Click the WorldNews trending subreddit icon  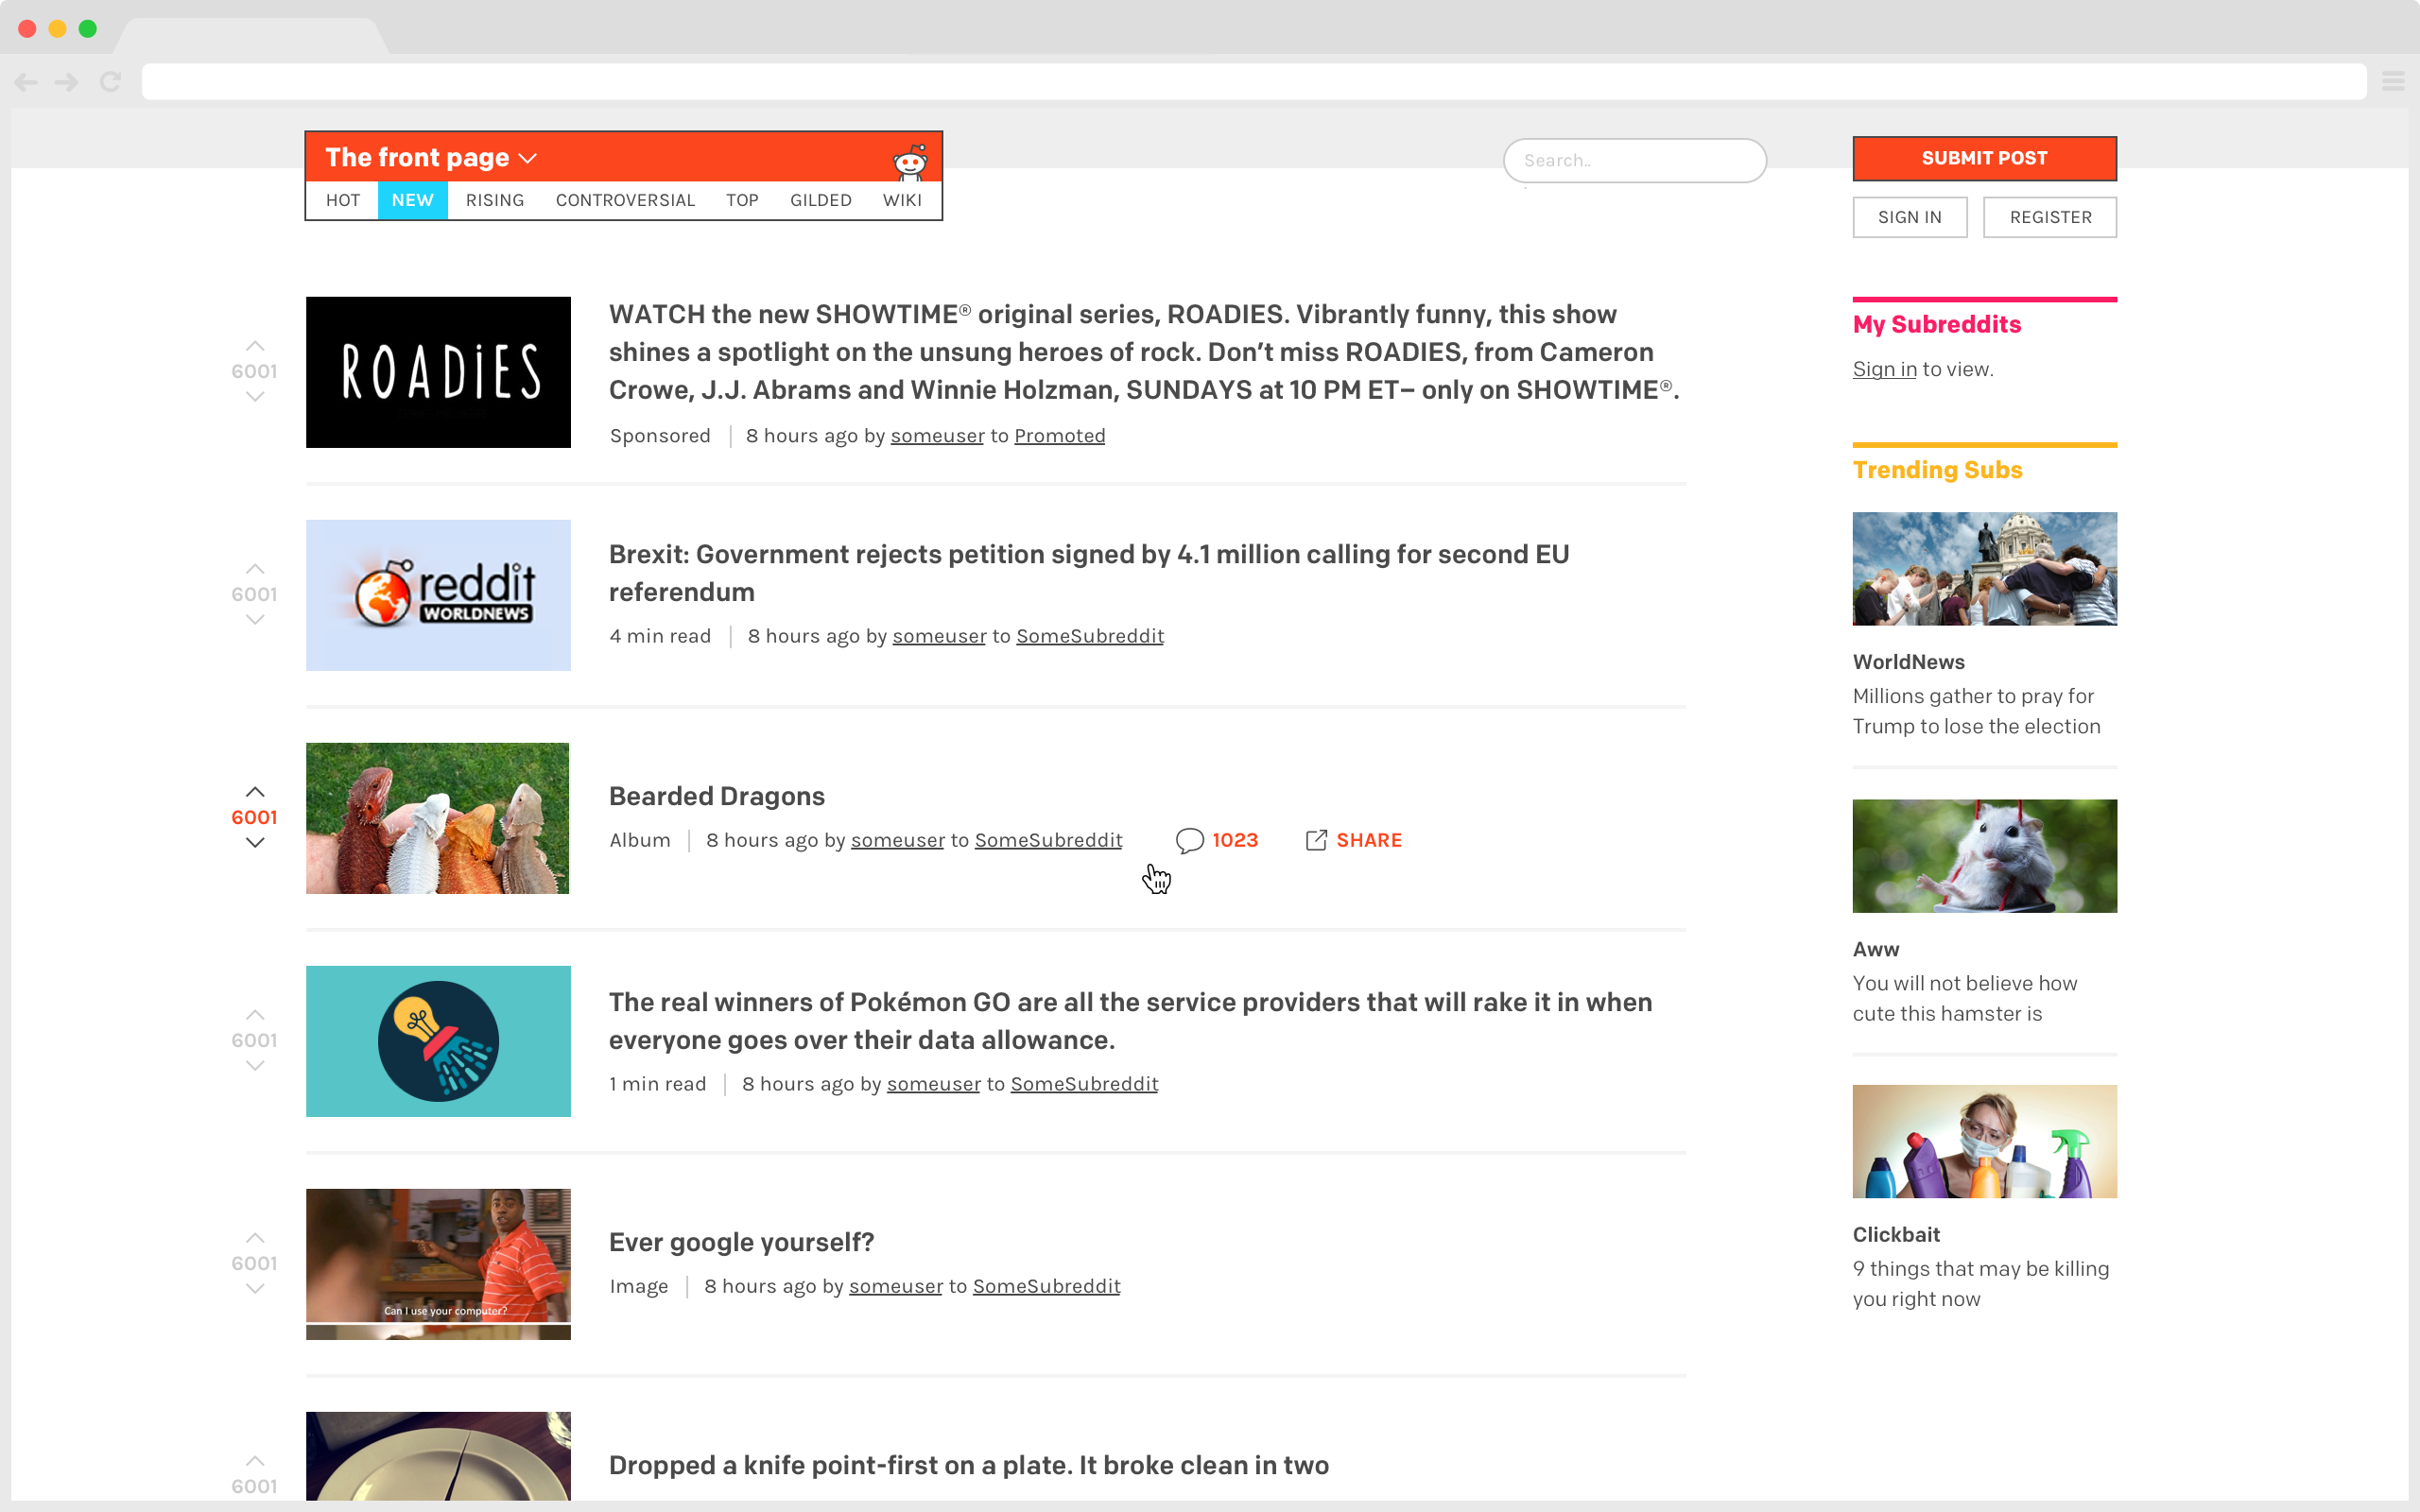pyautogui.click(x=1984, y=568)
